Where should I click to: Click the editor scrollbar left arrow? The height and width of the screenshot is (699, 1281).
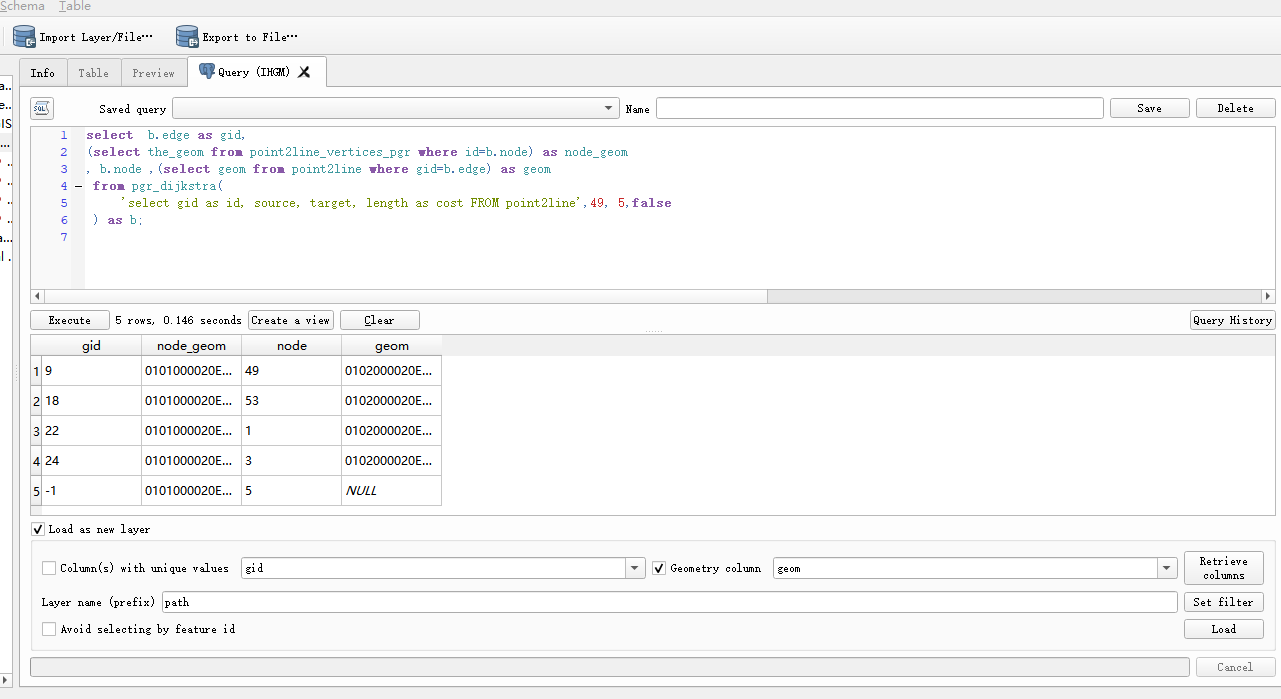[37, 296]
